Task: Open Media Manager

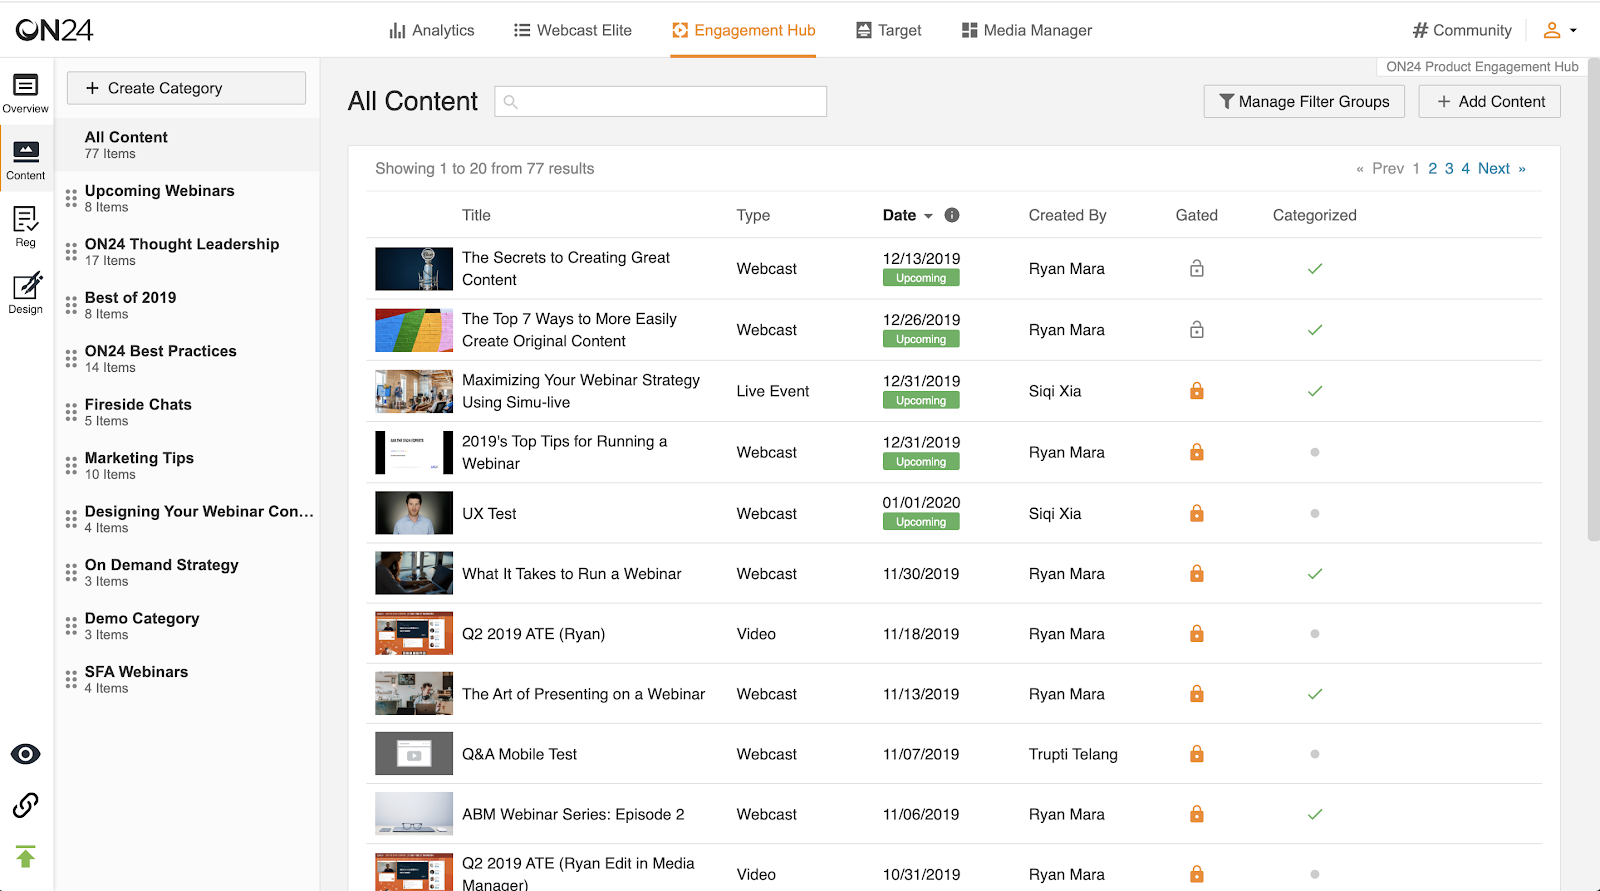Action: [1027, 30]
